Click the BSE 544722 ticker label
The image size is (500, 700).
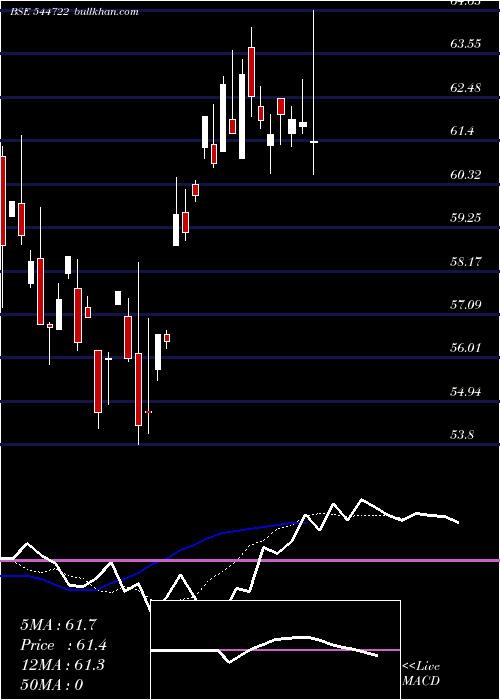39,12
